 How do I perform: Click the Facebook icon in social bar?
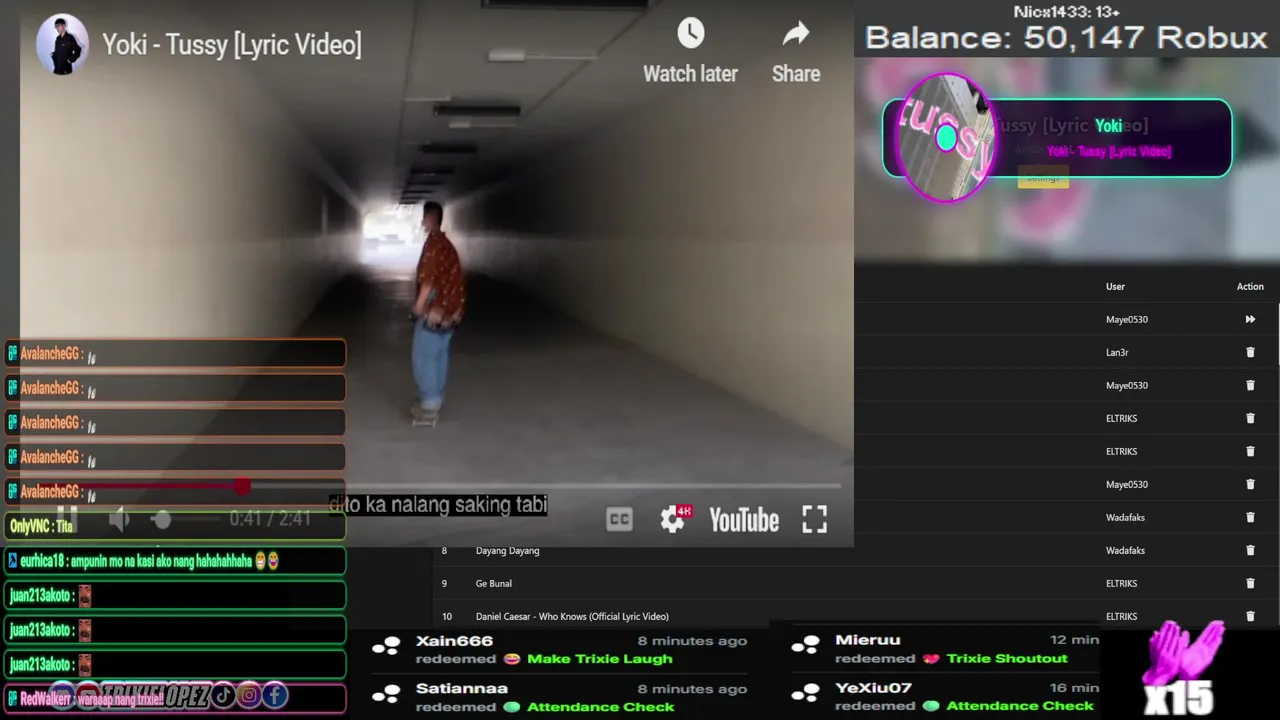[275, 695]
